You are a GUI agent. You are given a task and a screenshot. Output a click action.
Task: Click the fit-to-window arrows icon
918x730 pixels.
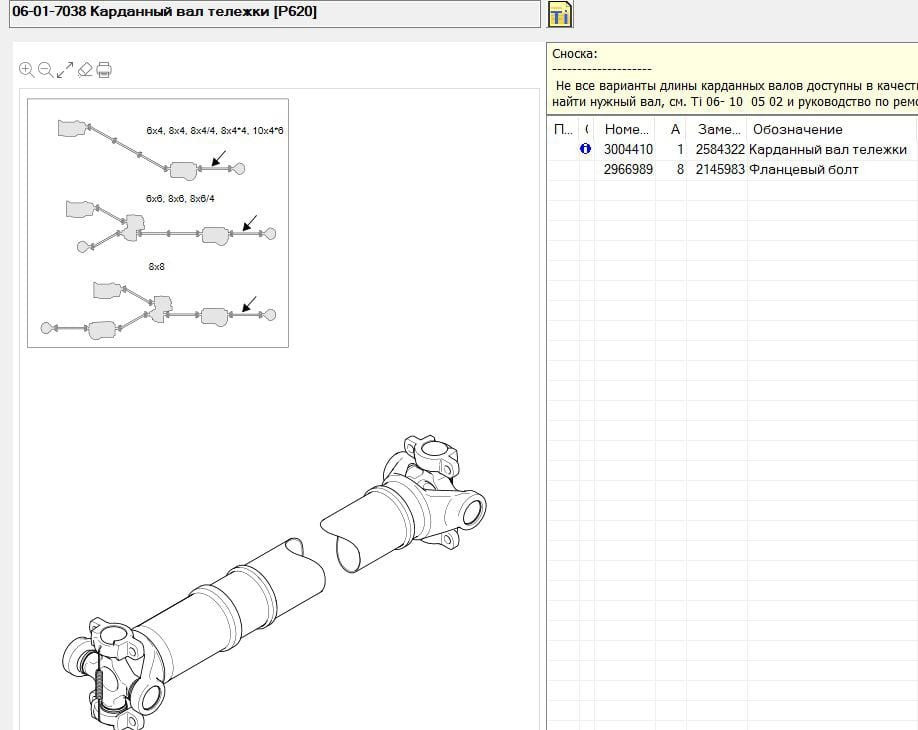tap(65, 70)
